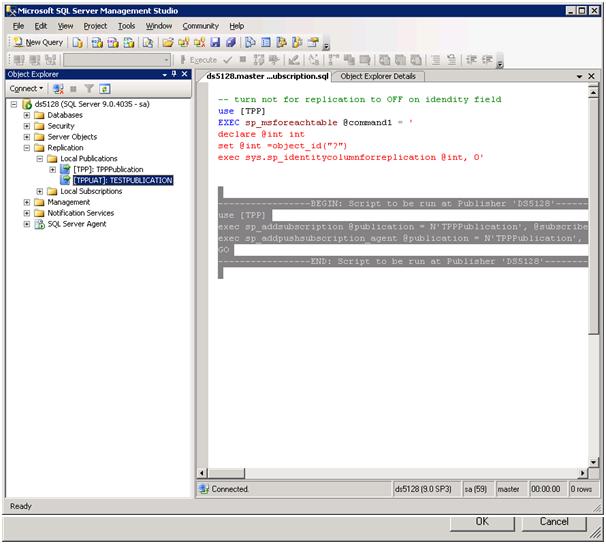Close the Object Explorer panel
The image size is (606, 544).
185,74
